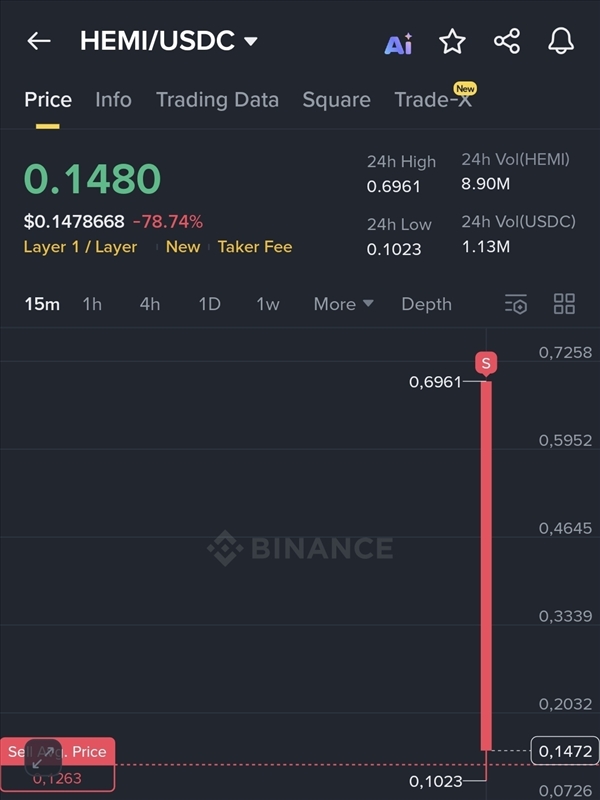Tap the share icon
This screenshot has height=800, width=600.
(507, 41)
